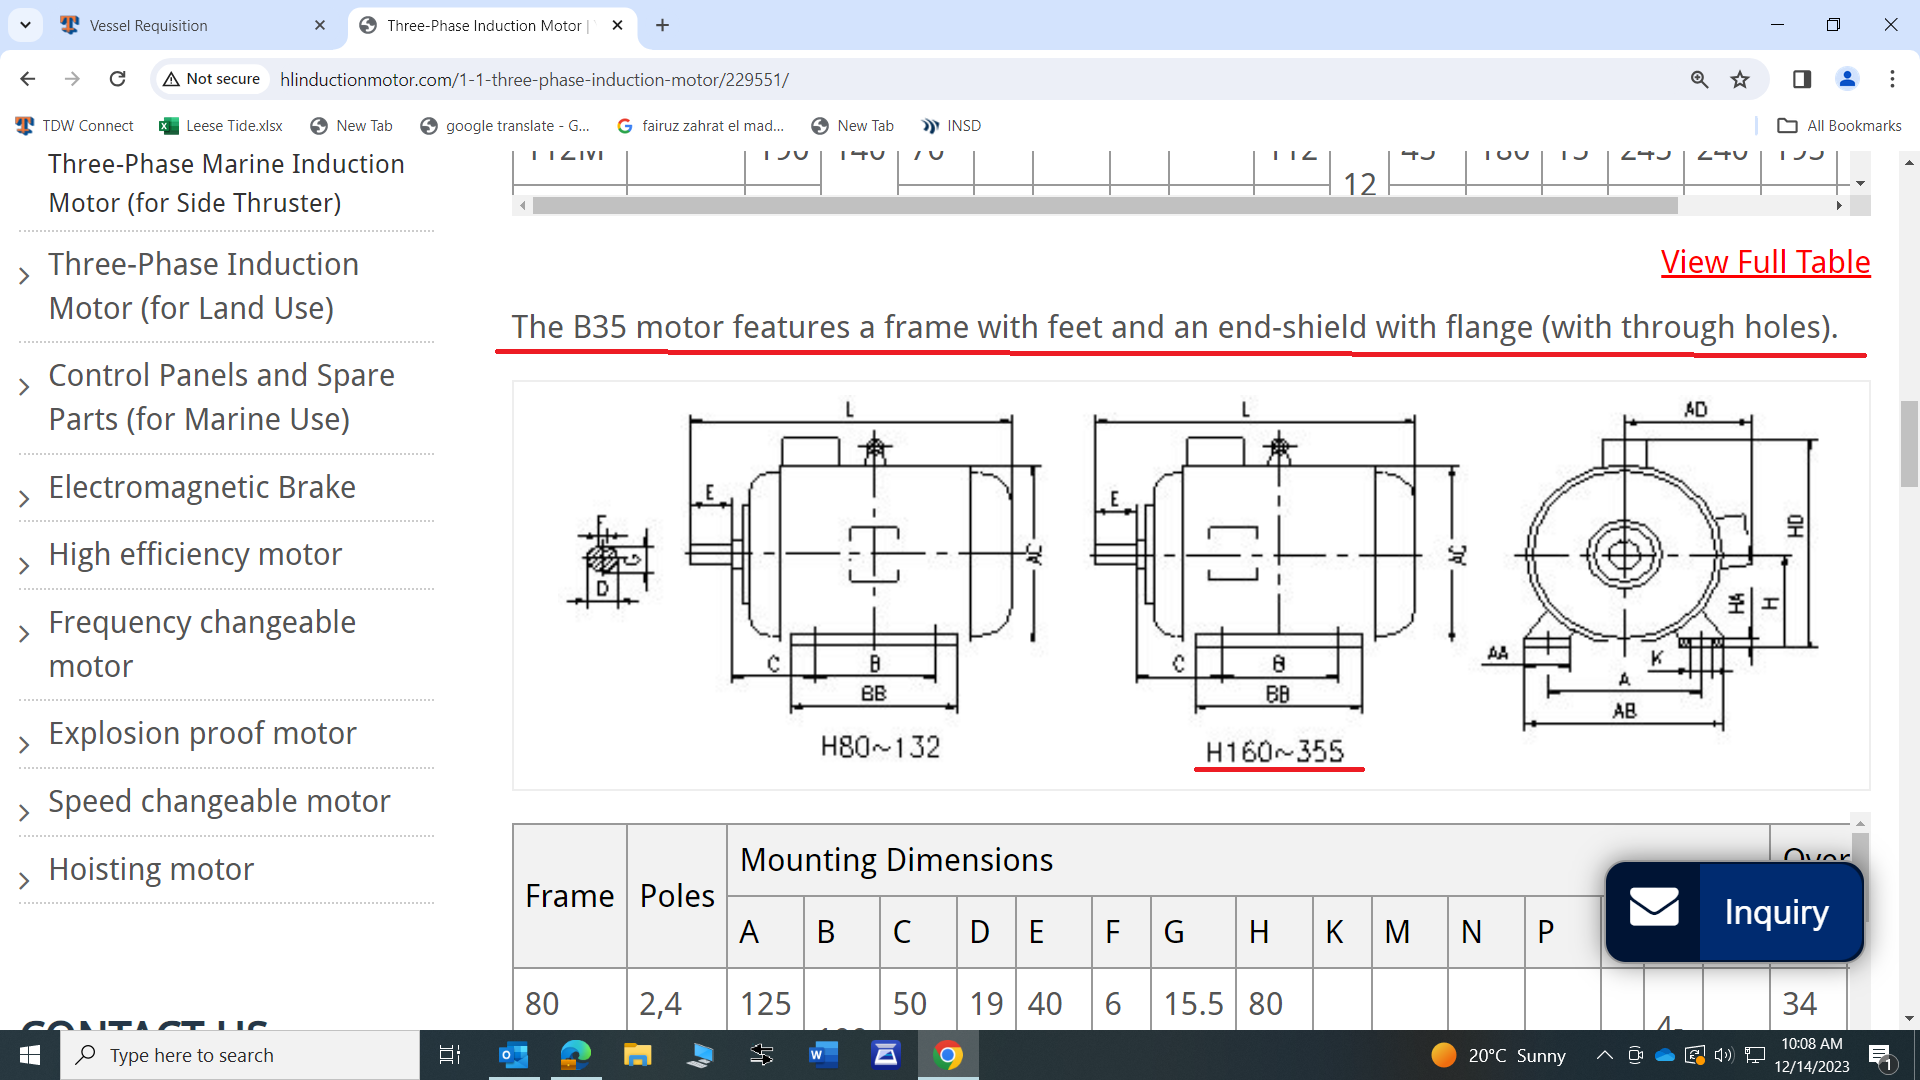The width and height of the screenshot is (1920, 1080).
Task: Open a new browser tab
Action: pyautogui.click(x=662, y=25)
